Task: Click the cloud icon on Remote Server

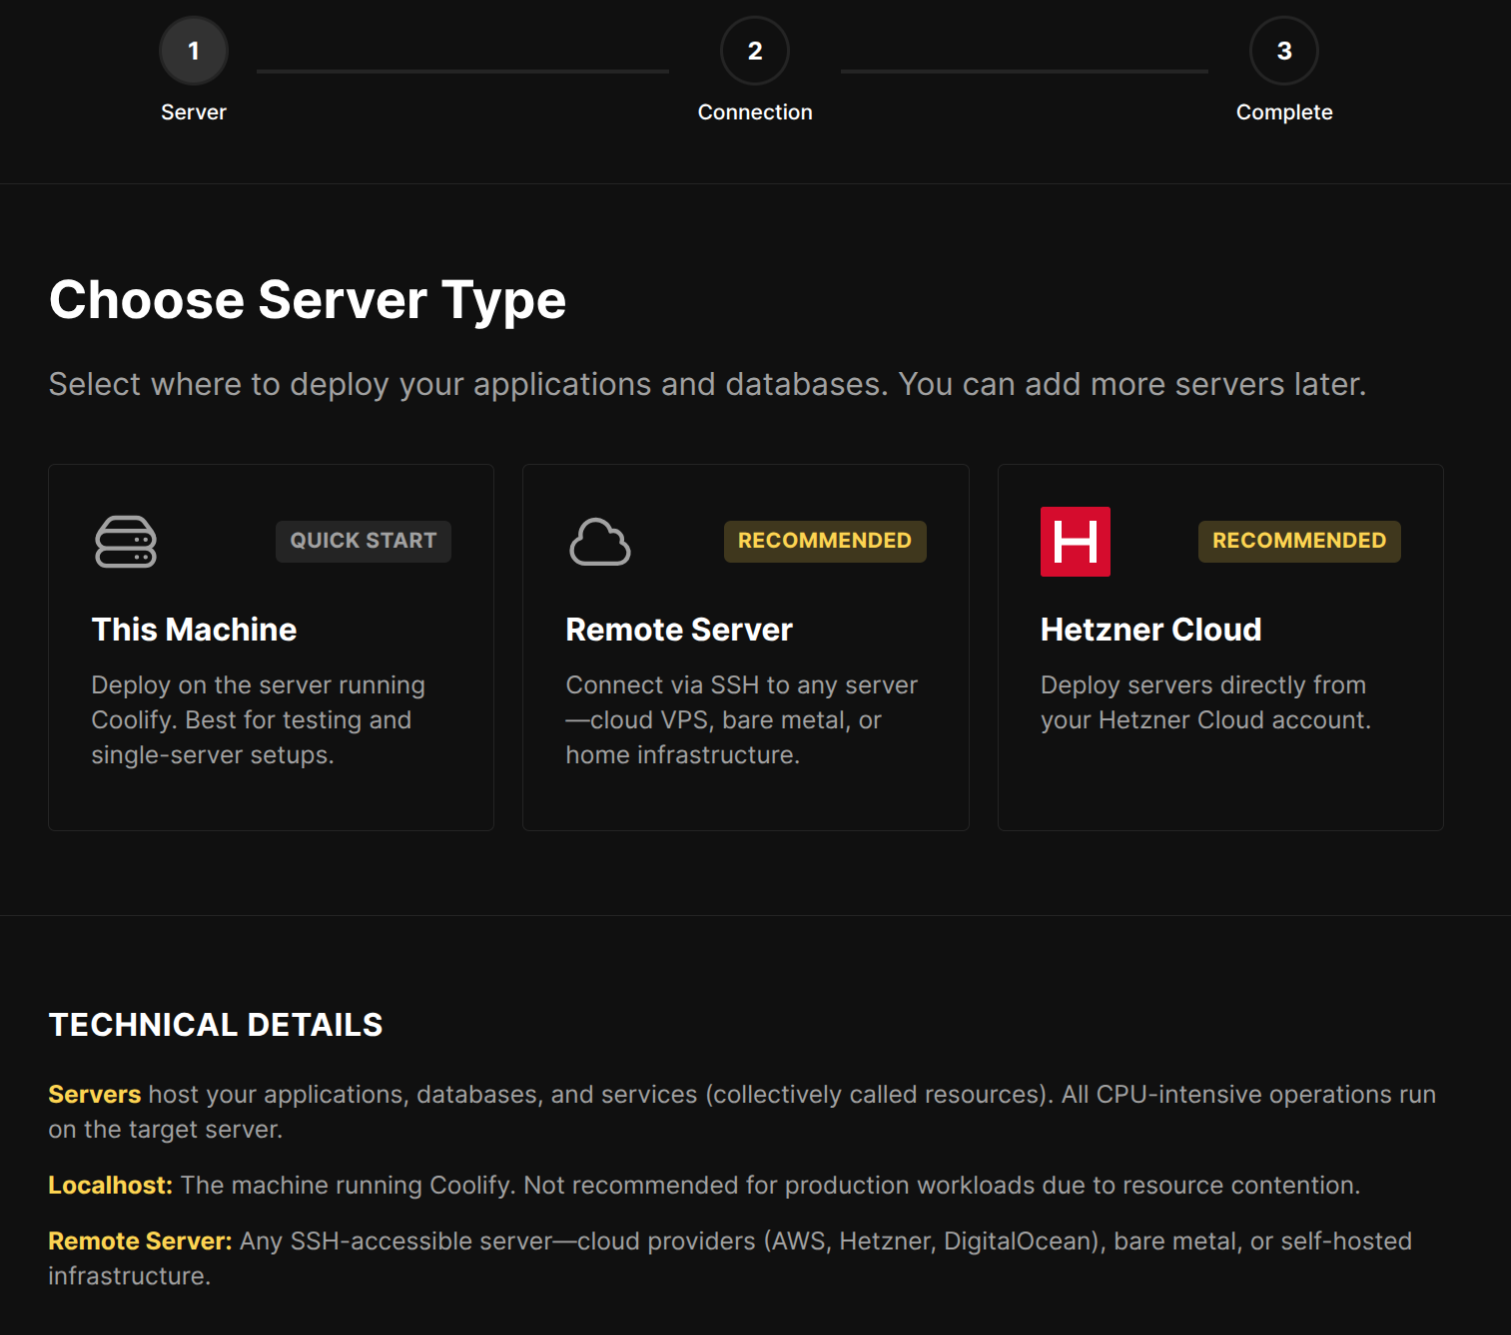Action: click(600, 542)
